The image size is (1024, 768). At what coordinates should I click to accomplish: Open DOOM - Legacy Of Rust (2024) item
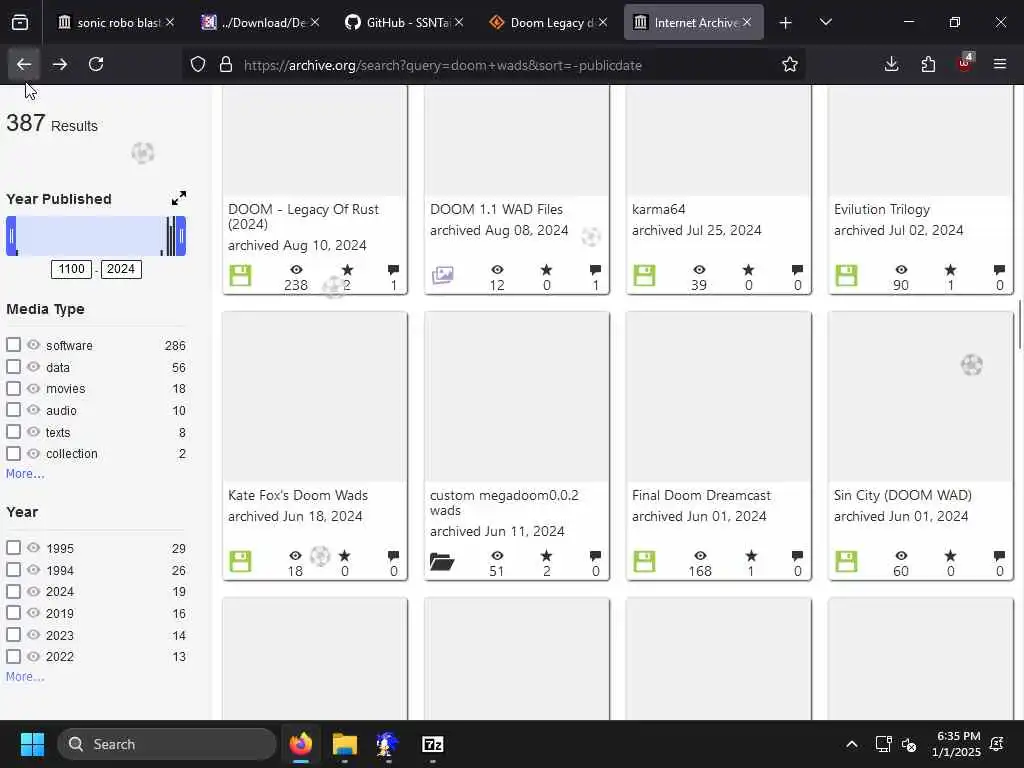coord(304,216)
